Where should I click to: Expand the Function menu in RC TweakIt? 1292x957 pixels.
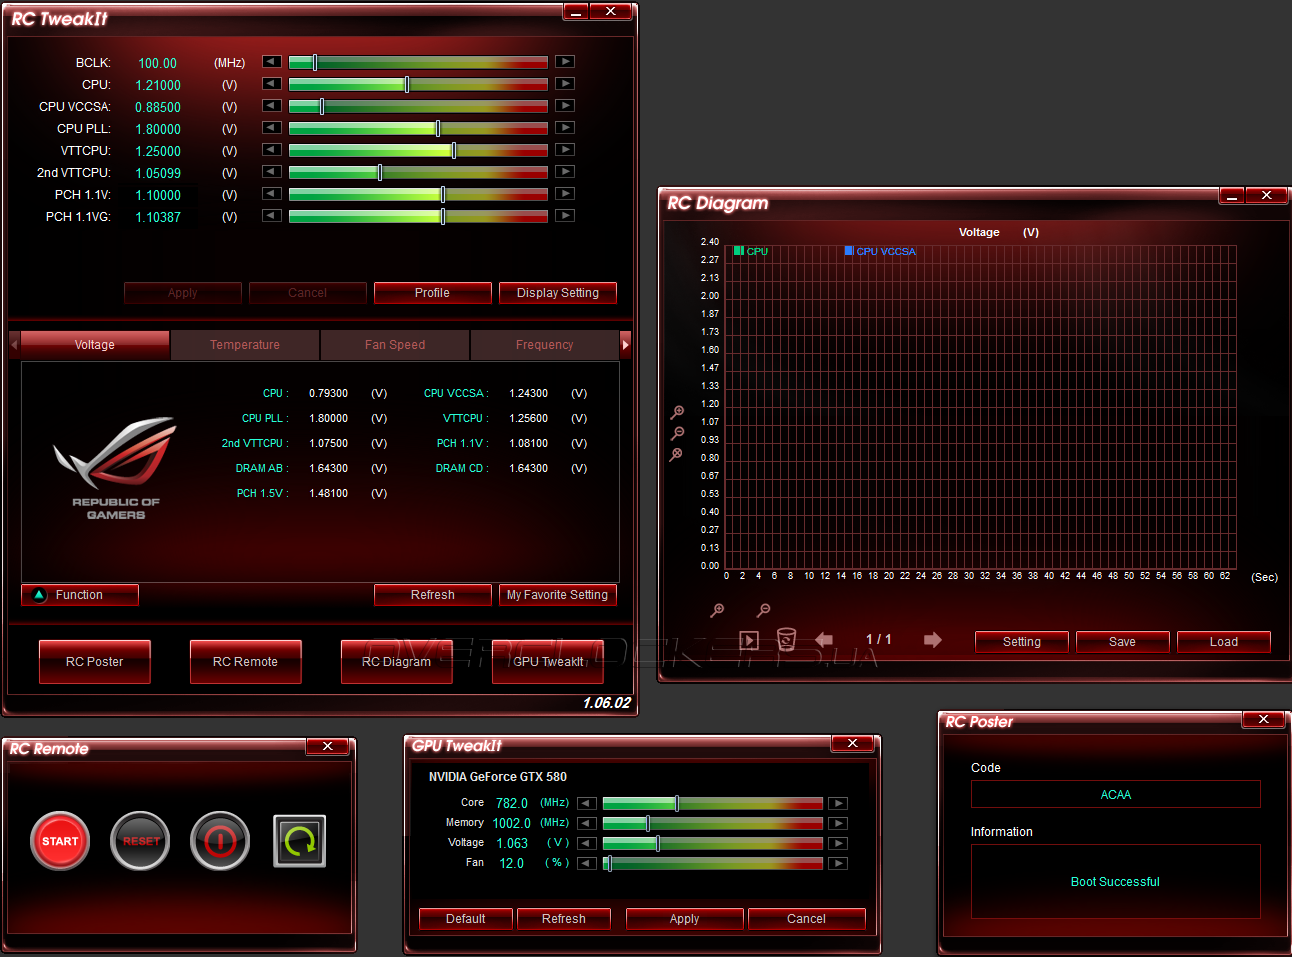80,595
